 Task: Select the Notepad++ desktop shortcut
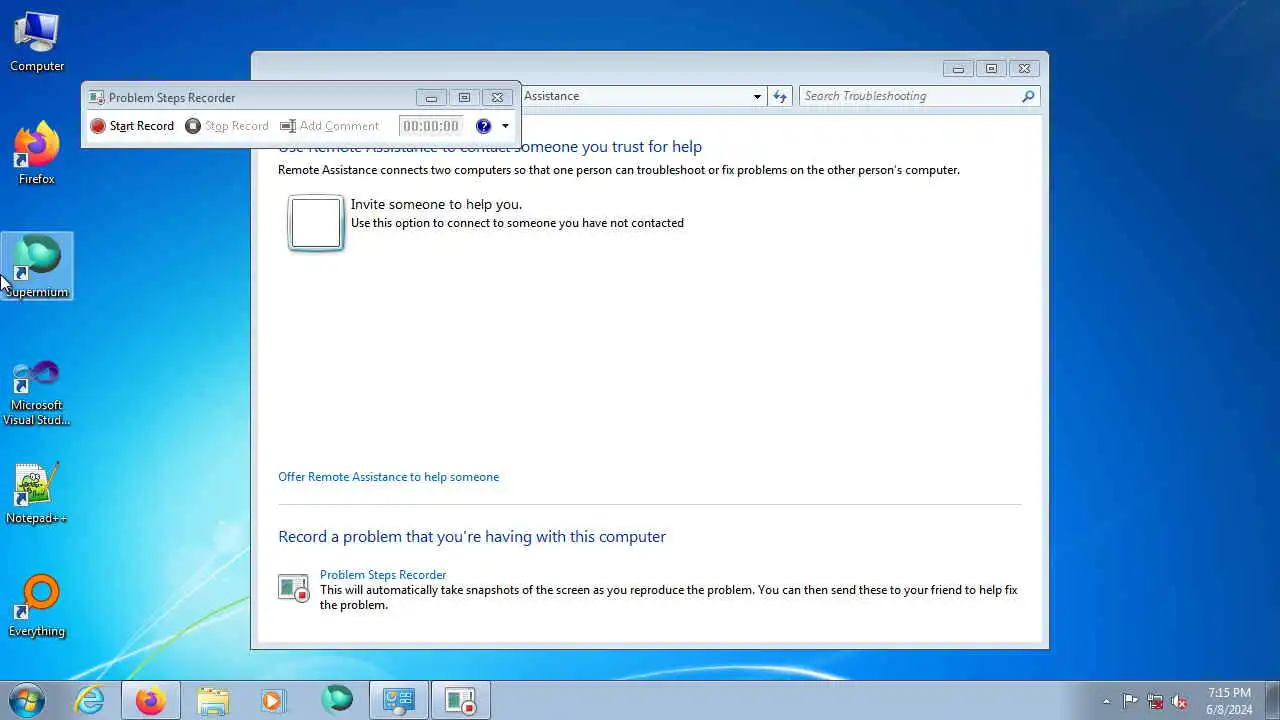click(37, 493)
